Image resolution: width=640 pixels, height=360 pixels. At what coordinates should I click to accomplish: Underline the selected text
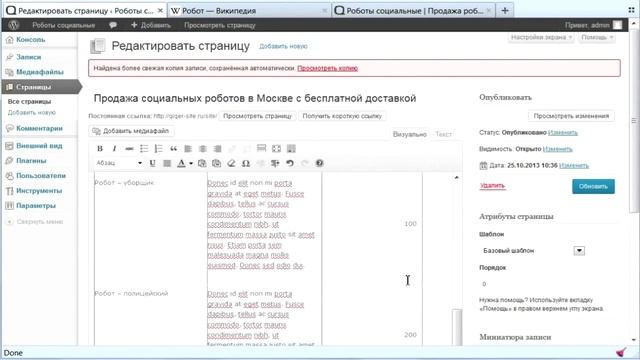tap(152, 163)
